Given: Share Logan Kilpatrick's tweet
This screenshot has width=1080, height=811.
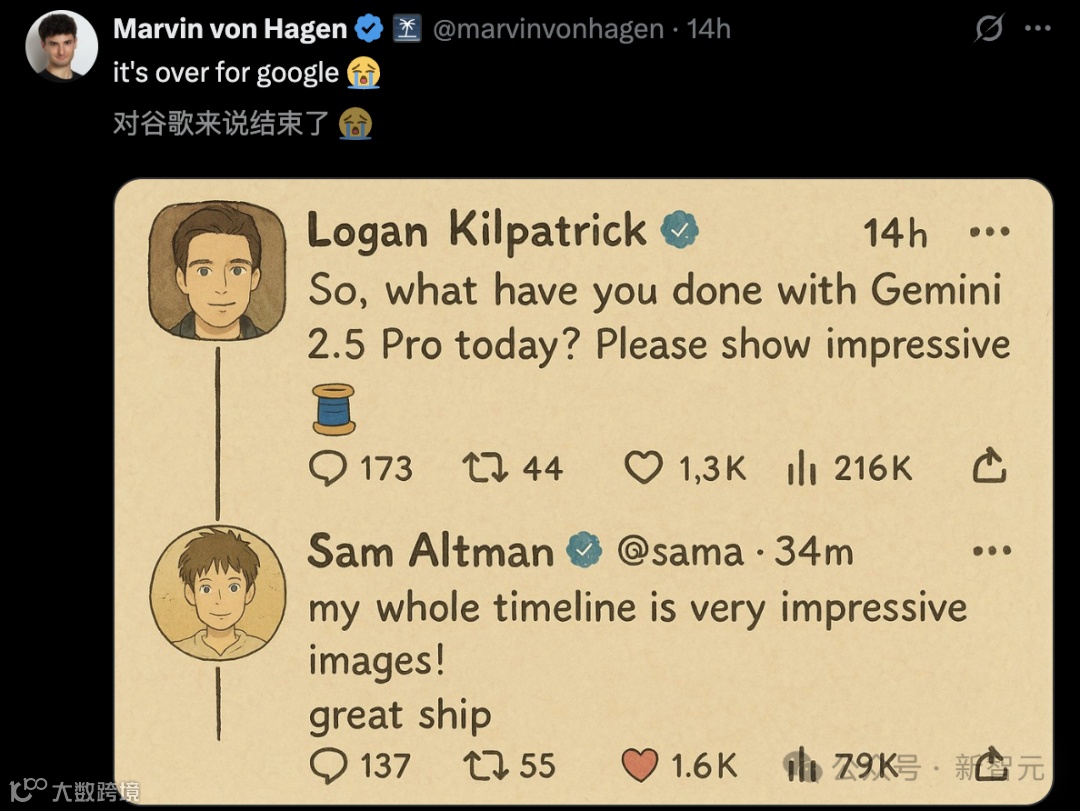Looking at the screenshot, I should [988, 466].
